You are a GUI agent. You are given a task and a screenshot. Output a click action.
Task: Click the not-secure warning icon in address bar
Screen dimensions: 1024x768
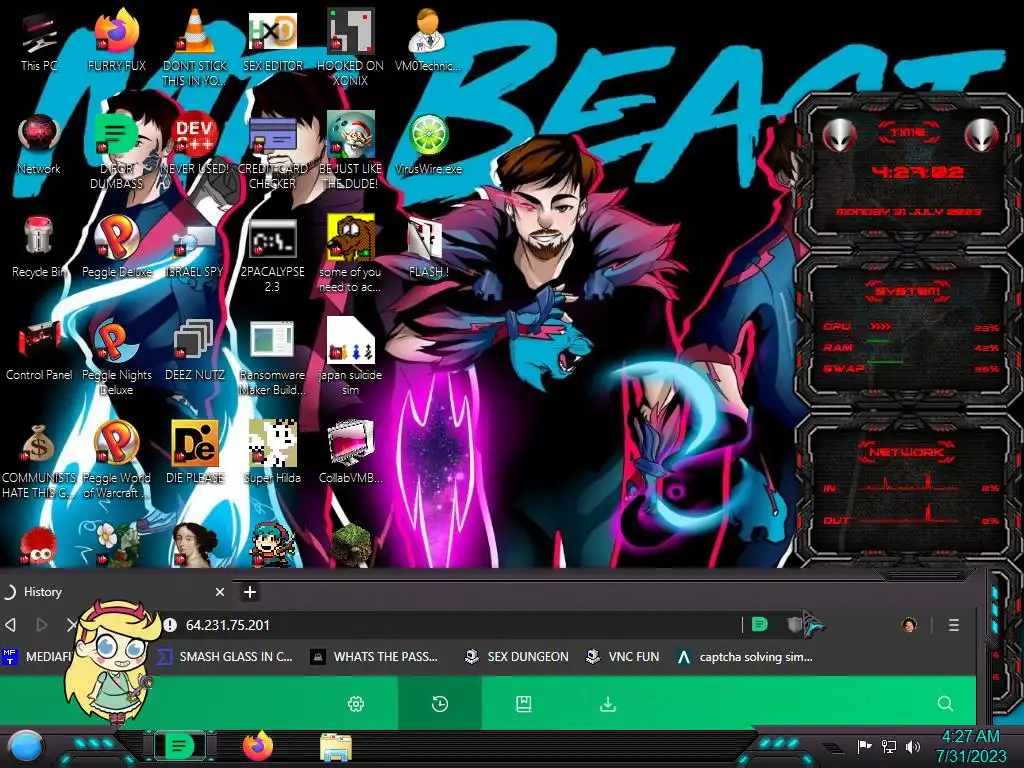pos(170,625)
